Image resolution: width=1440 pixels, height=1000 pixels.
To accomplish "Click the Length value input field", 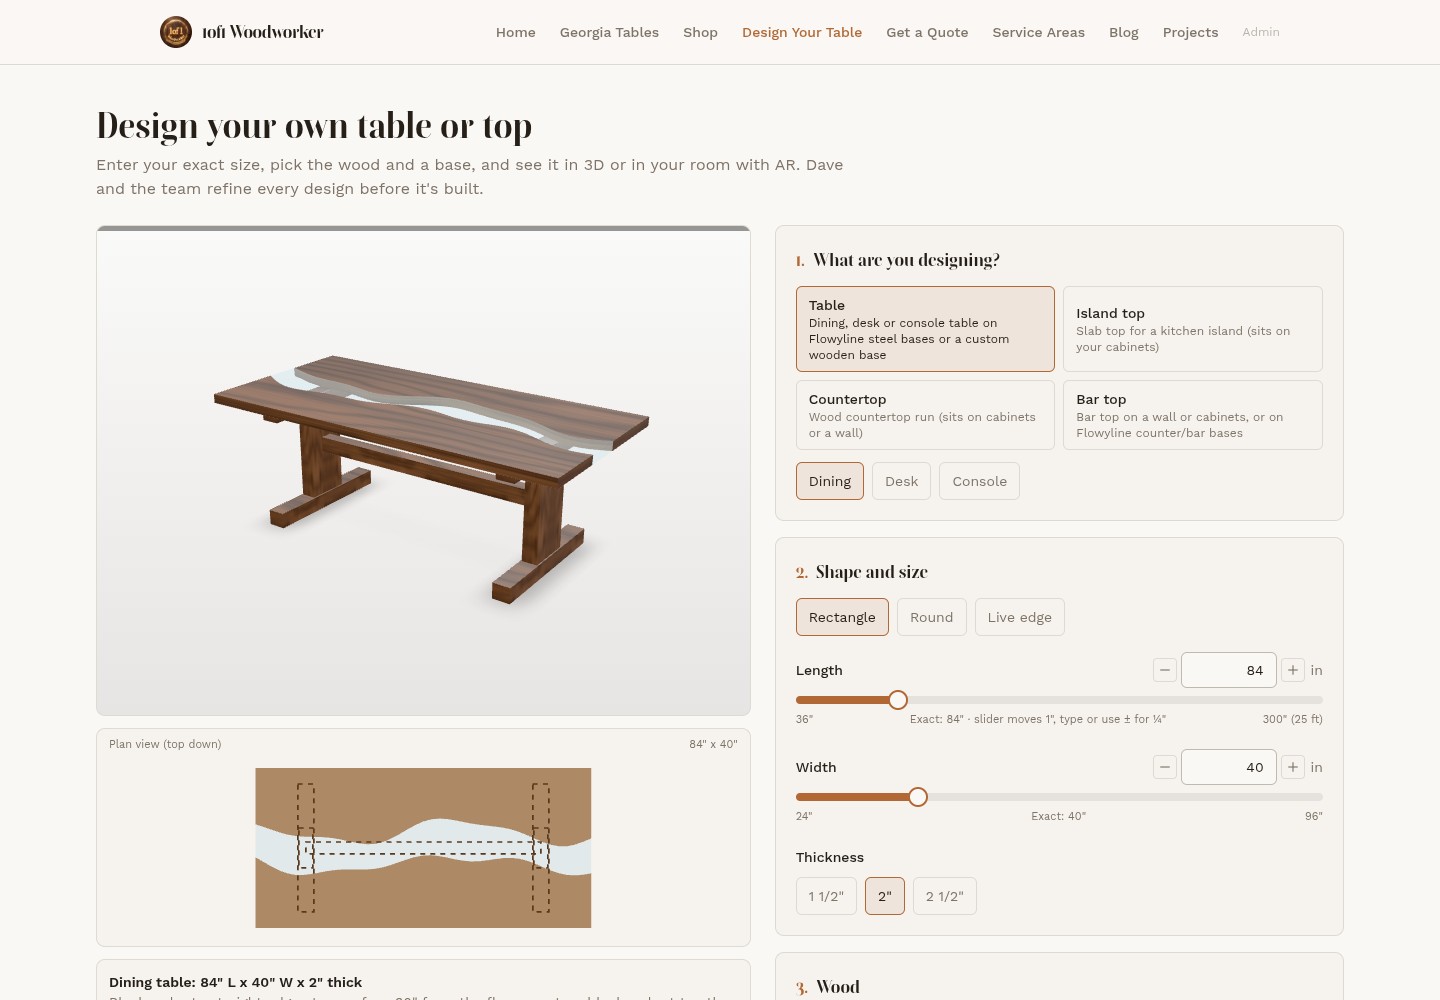I will (1228, 670).
